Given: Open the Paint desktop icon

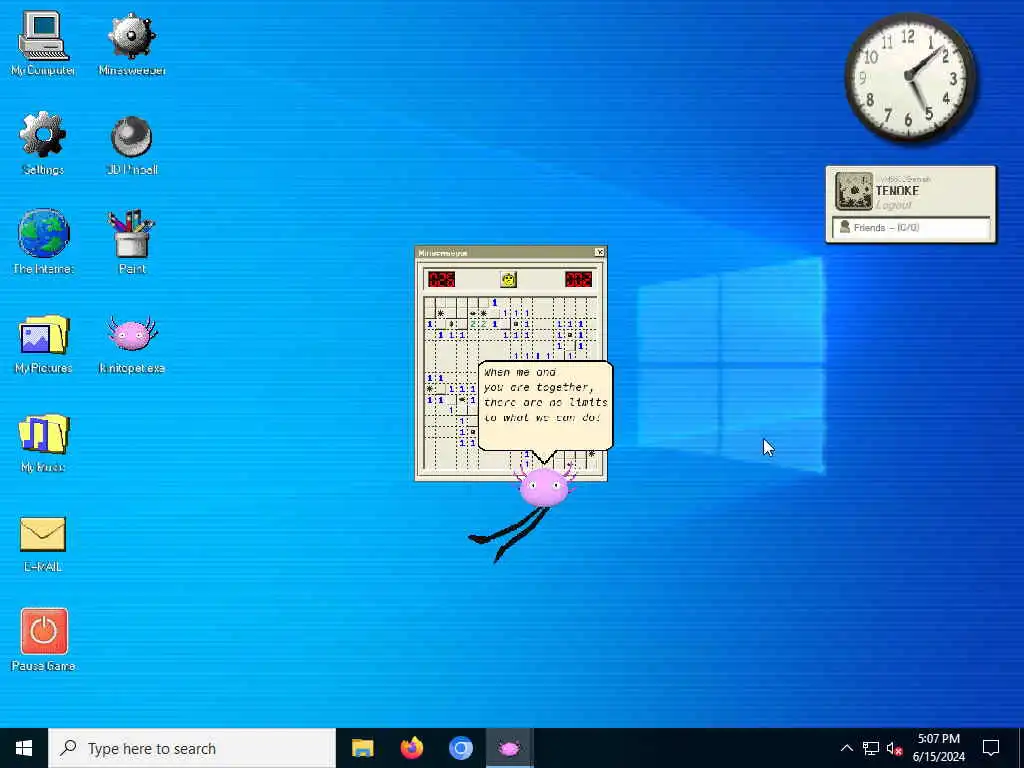Looking at the screenshot, I should (x=132, y=242).
